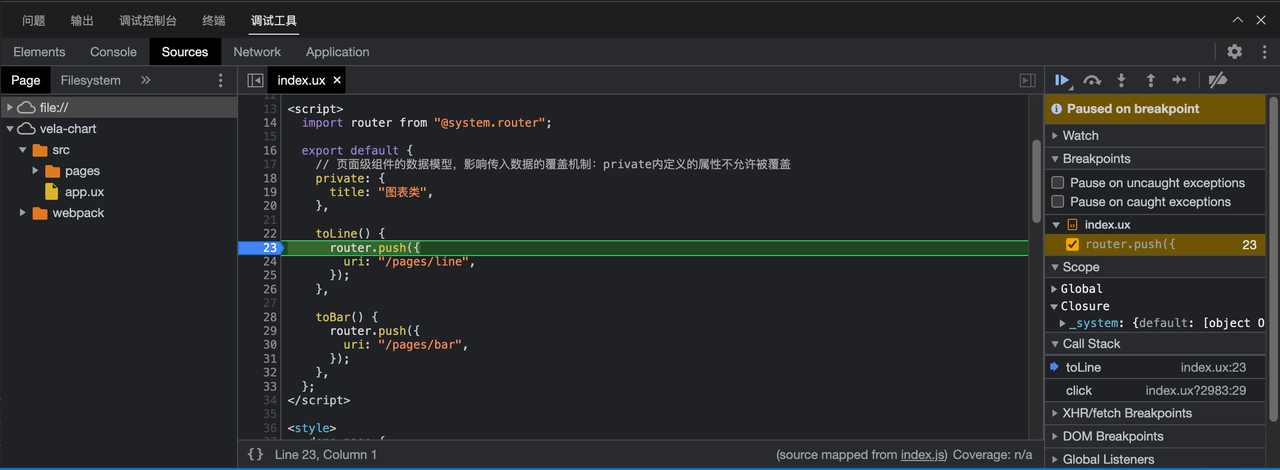Click the Step into function arrow icon
The width and height of the screenshot is (1280, 470).
(1122, 80)
